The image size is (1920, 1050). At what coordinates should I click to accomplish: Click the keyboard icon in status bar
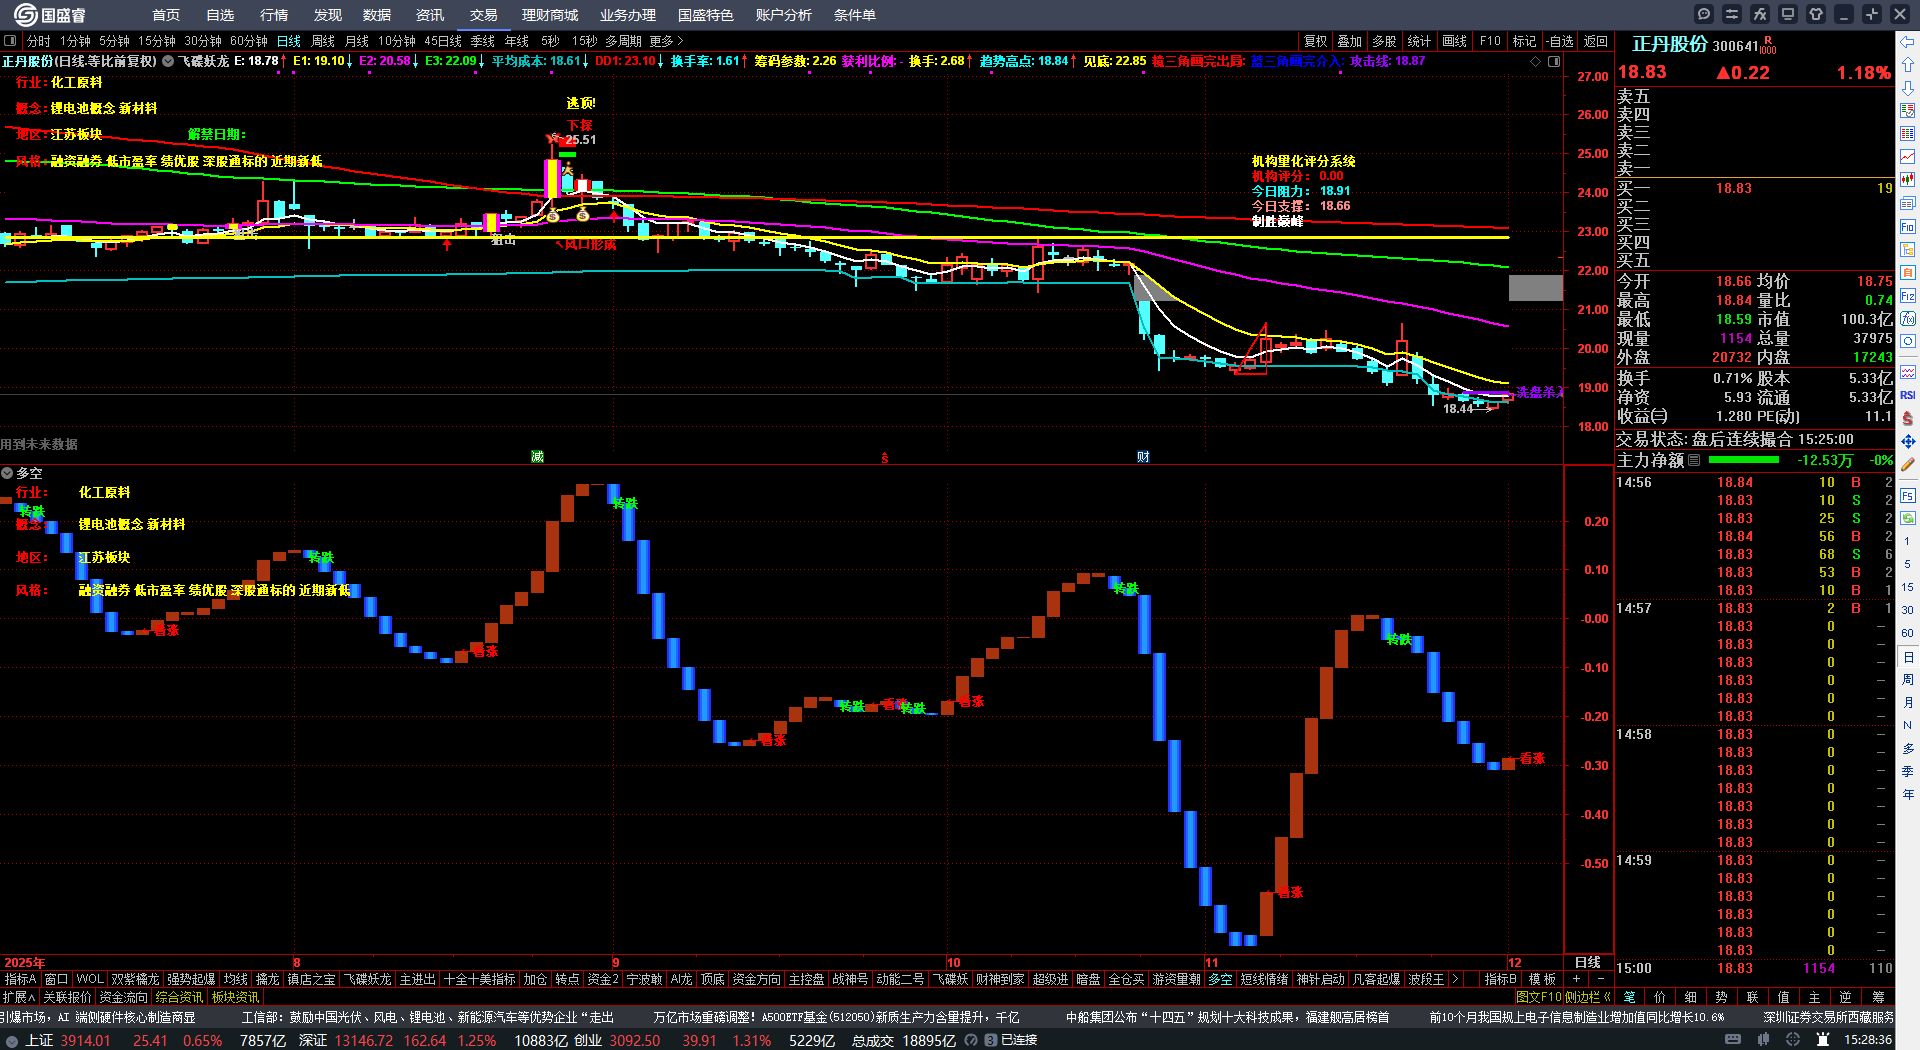coord(1733,1040)
